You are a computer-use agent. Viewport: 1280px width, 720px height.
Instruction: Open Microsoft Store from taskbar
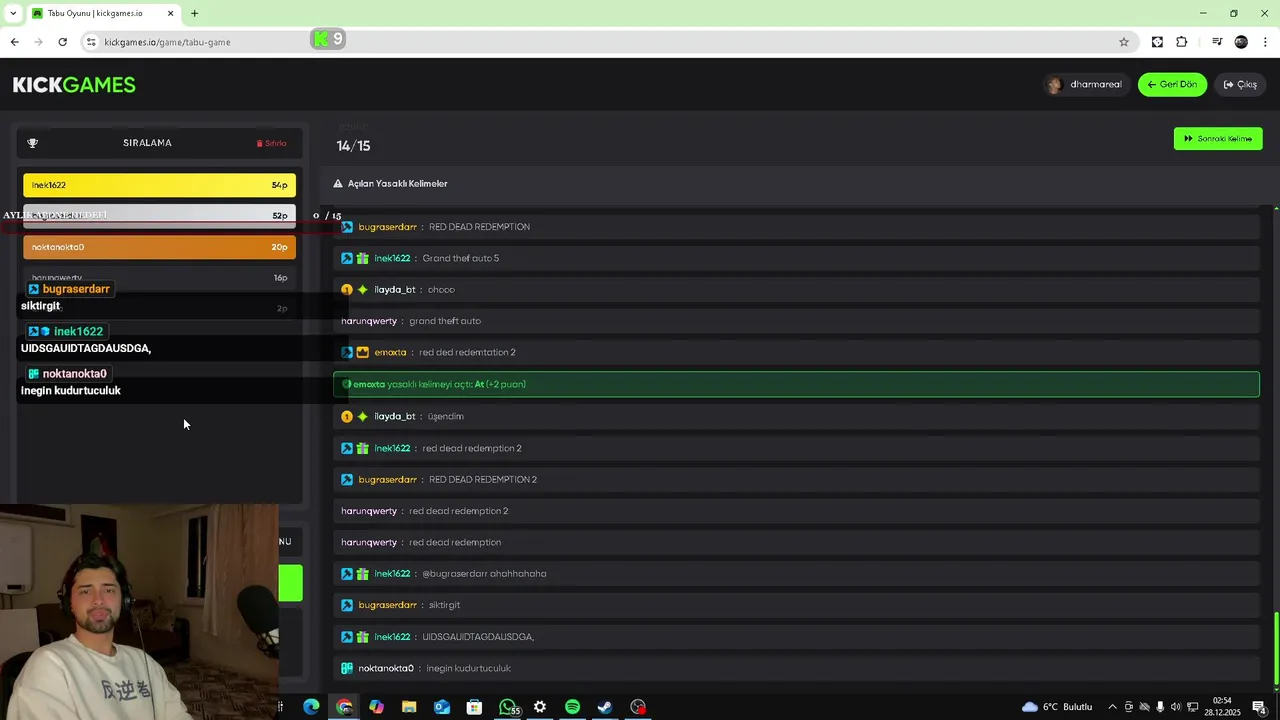point(474,707)
